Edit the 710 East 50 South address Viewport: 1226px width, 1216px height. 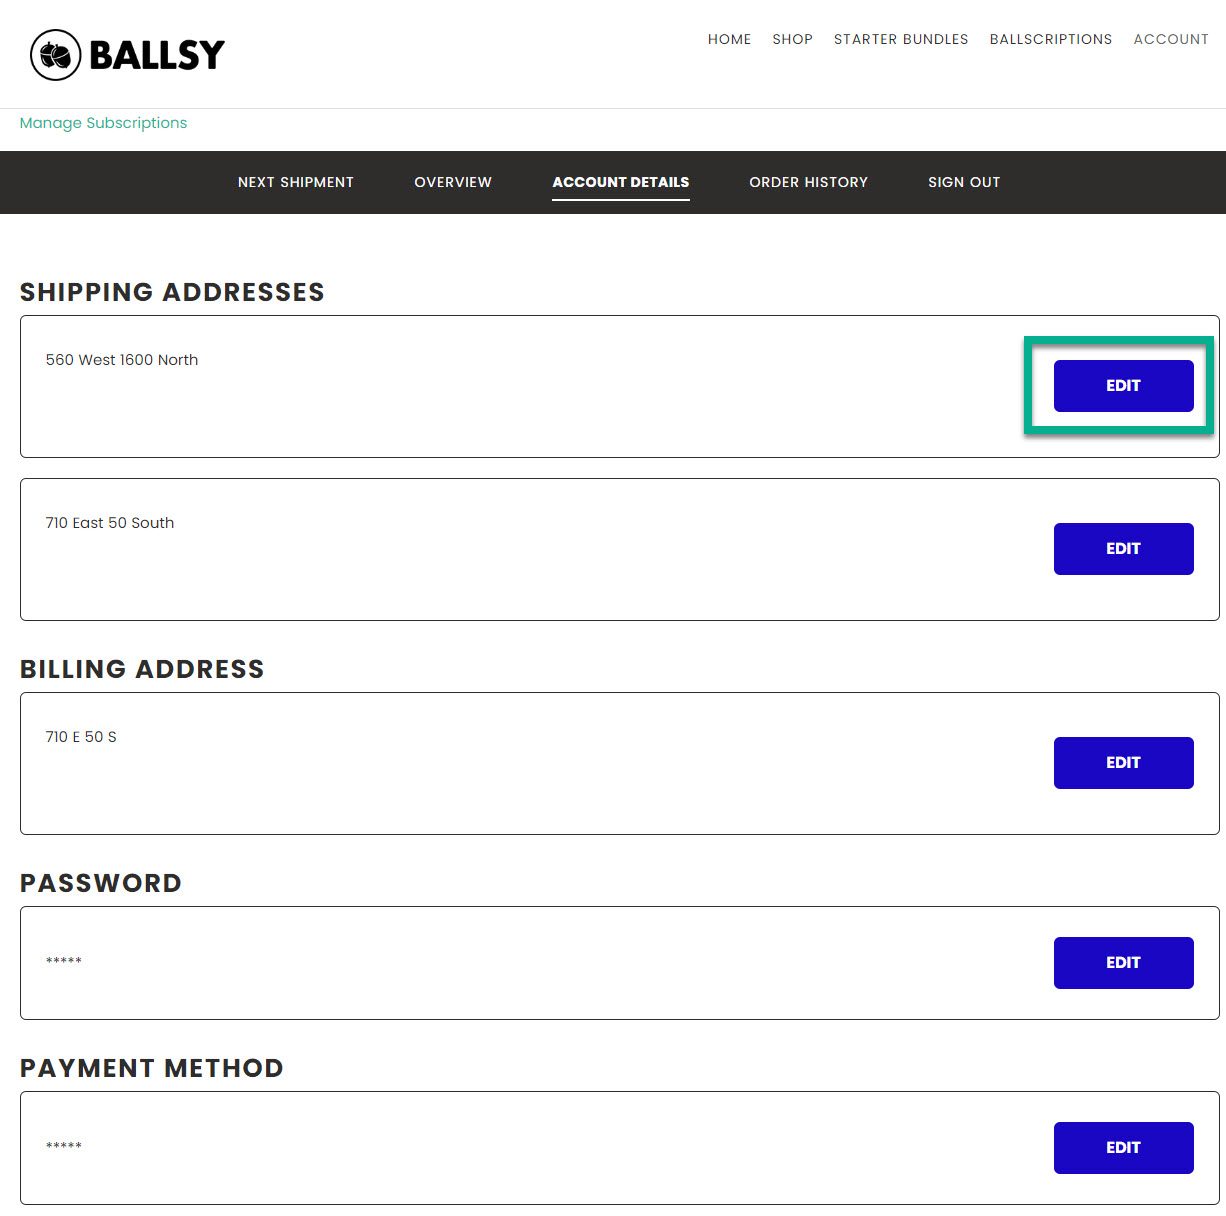(1123, 549)
